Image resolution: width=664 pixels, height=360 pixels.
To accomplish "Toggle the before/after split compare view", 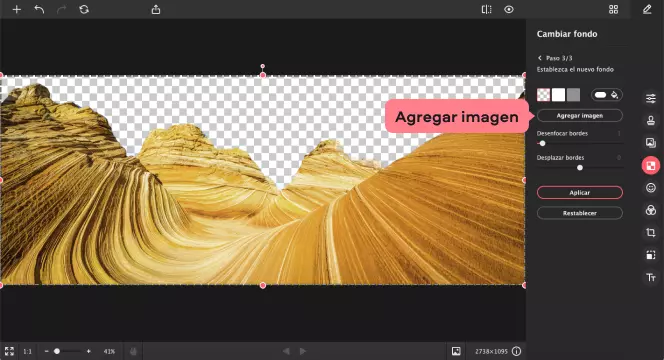I will [x=487, y=9].
